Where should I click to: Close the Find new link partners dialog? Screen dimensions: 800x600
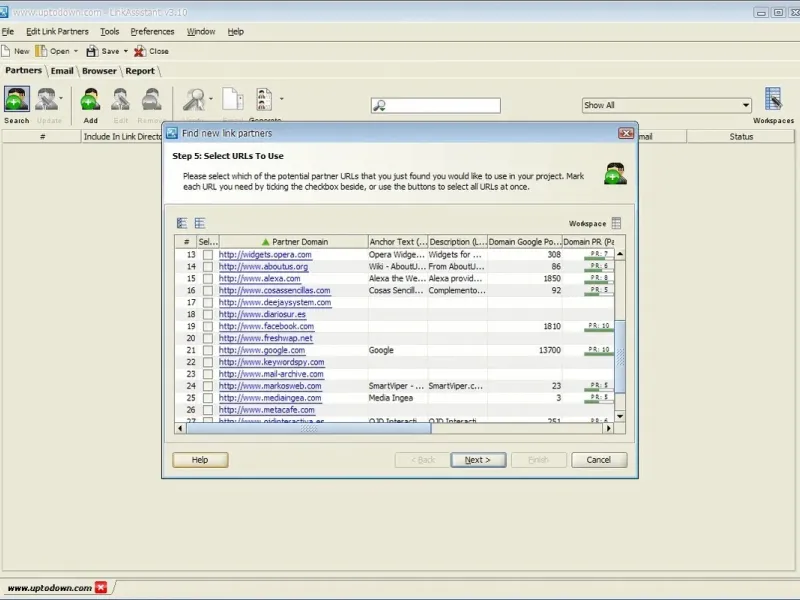626,133
